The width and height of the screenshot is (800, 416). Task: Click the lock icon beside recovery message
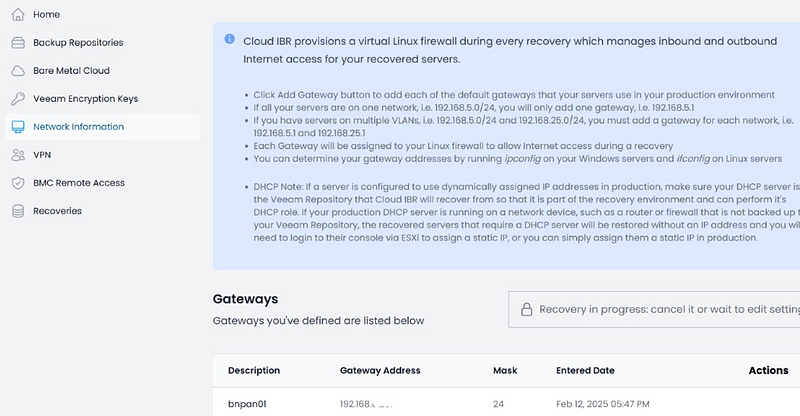526,309
